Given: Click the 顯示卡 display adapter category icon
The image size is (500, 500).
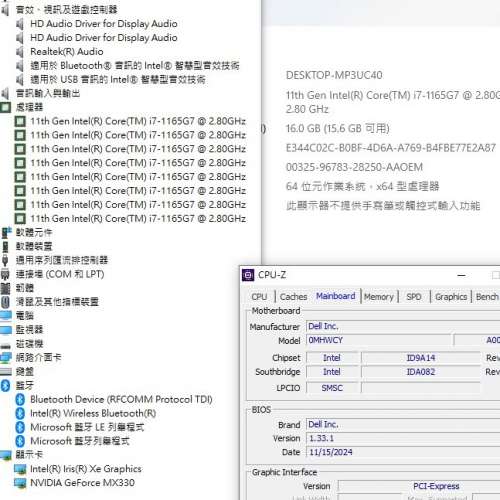Looking at the screenshot, I should pos(6,455).
